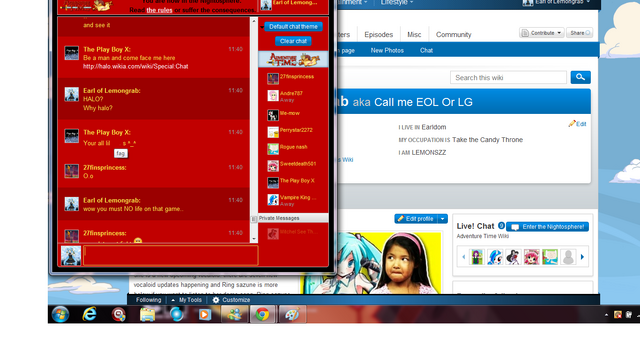Click chat scrollbar up arrow
The width and height of the screenshot is (640, 360).
tap(254, 21)
